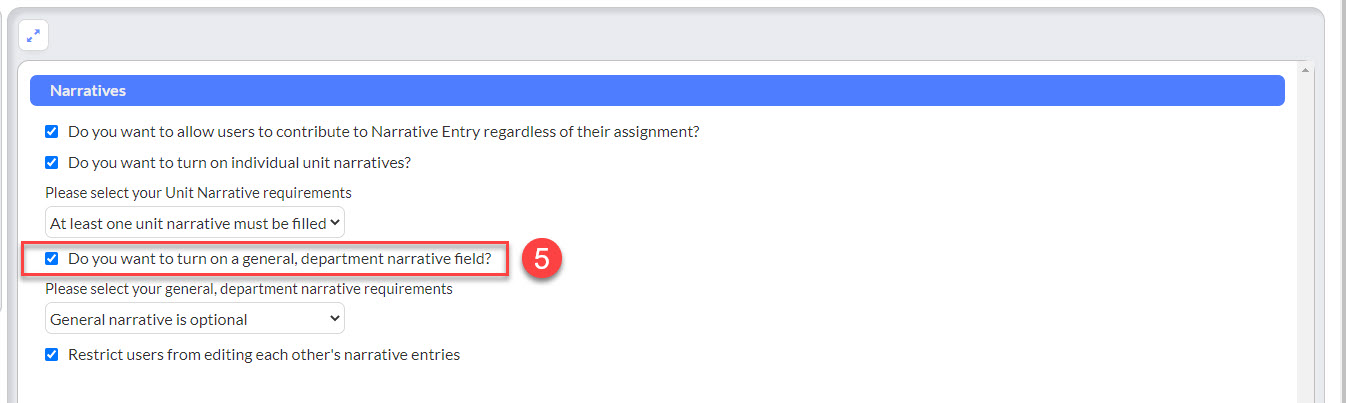
Task: Click 'general, department narrative requirements' caption text
Action: (249, 288)
